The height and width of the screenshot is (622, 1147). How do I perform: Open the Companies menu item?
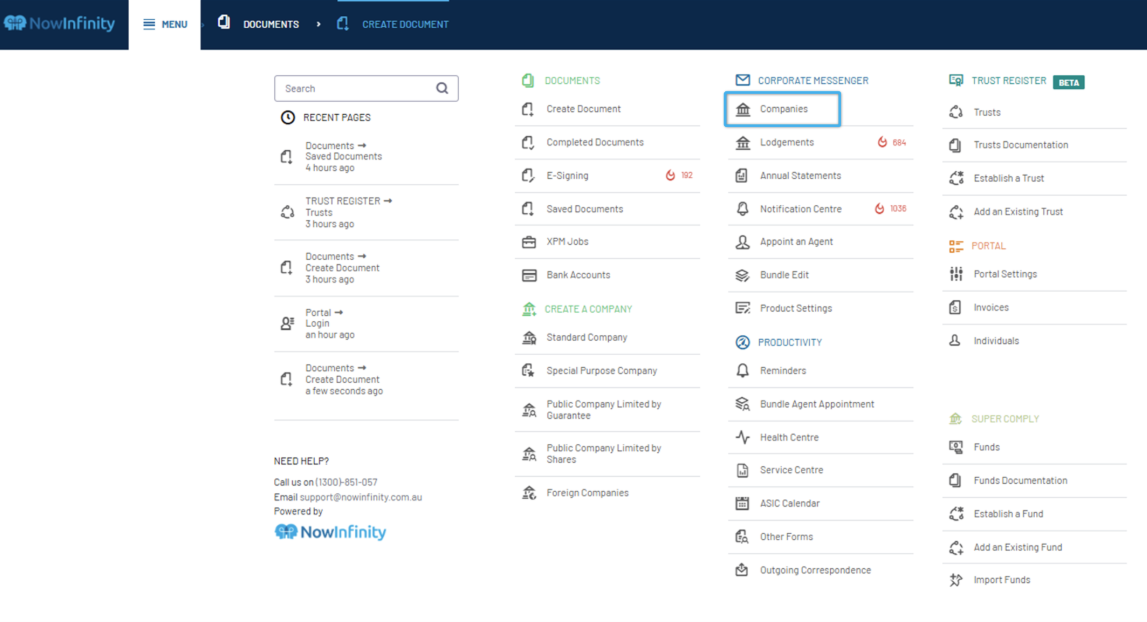click(x=783, y=109)
